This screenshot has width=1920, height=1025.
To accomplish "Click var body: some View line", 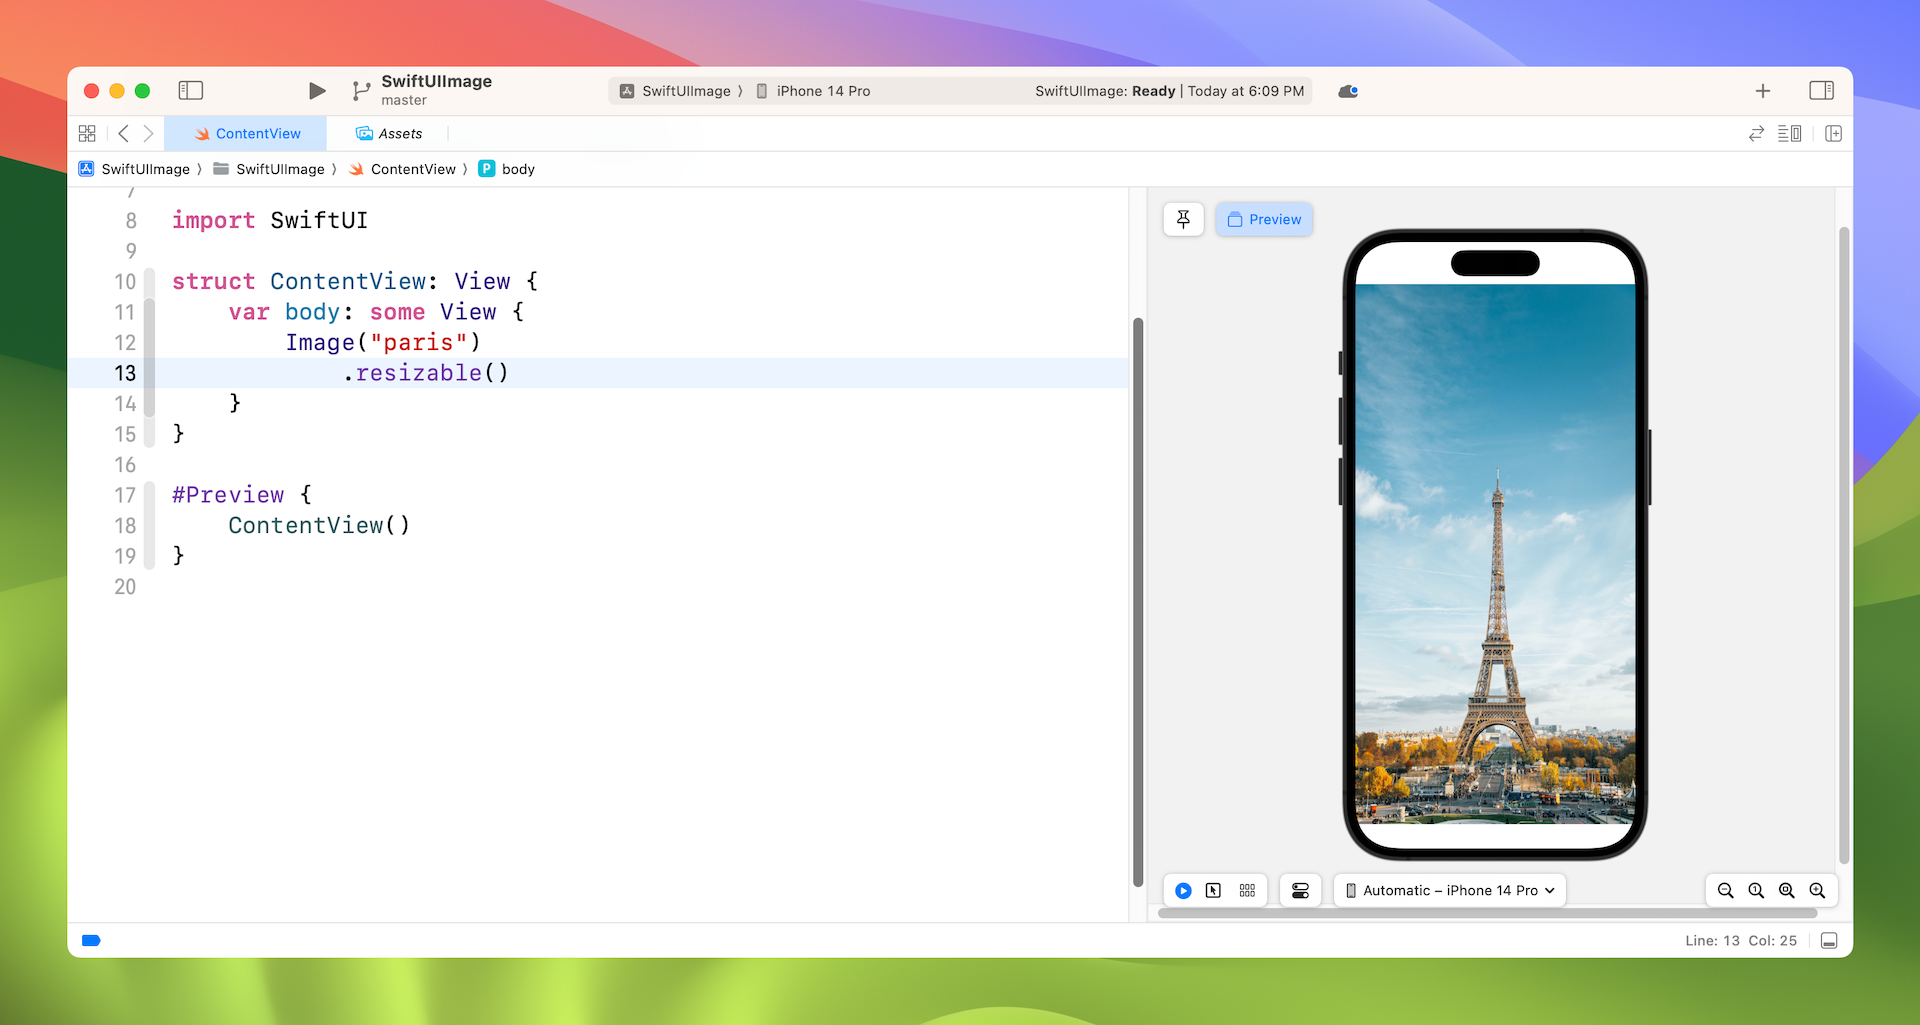I will 376,312.
